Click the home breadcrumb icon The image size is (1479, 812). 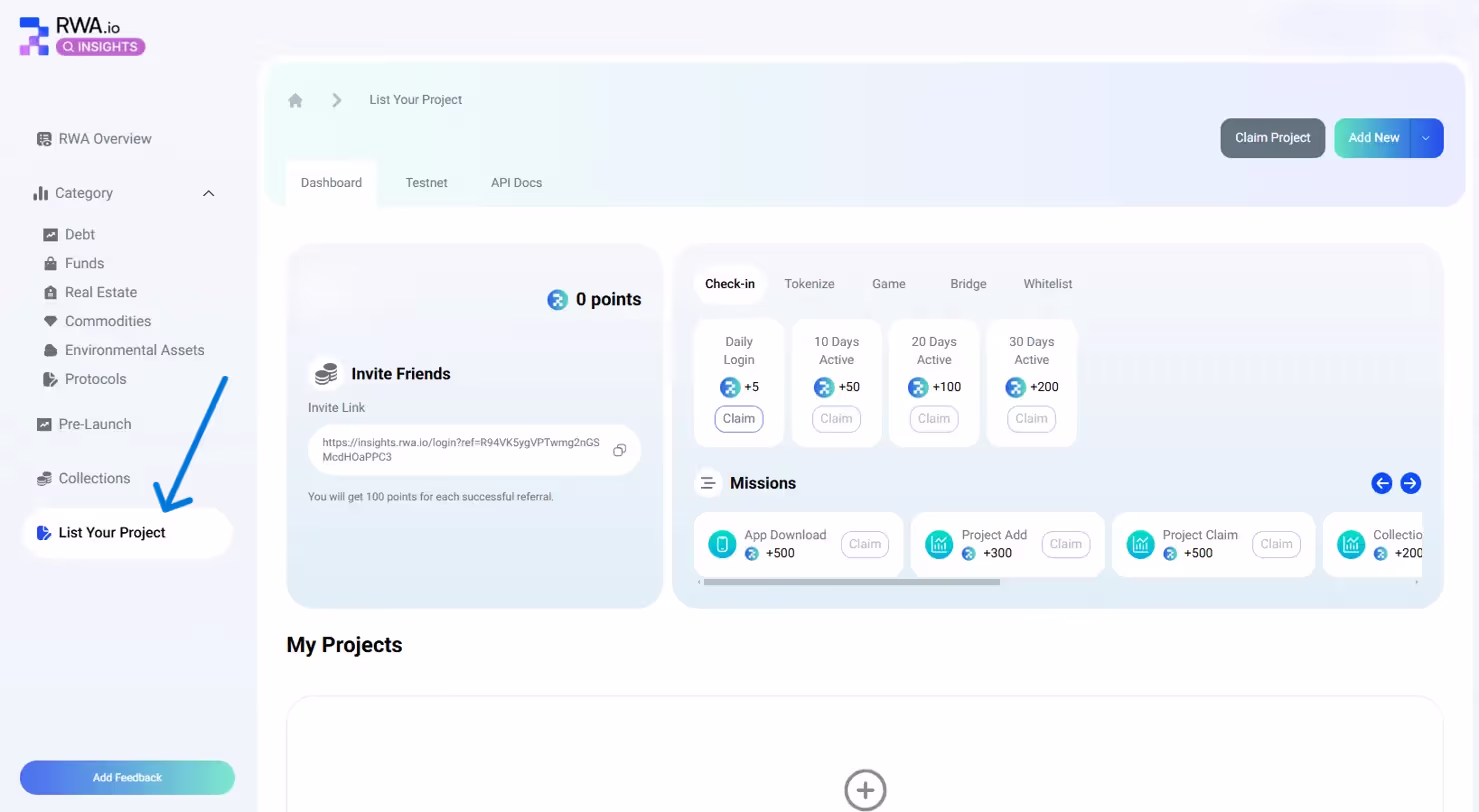(295, 100)
